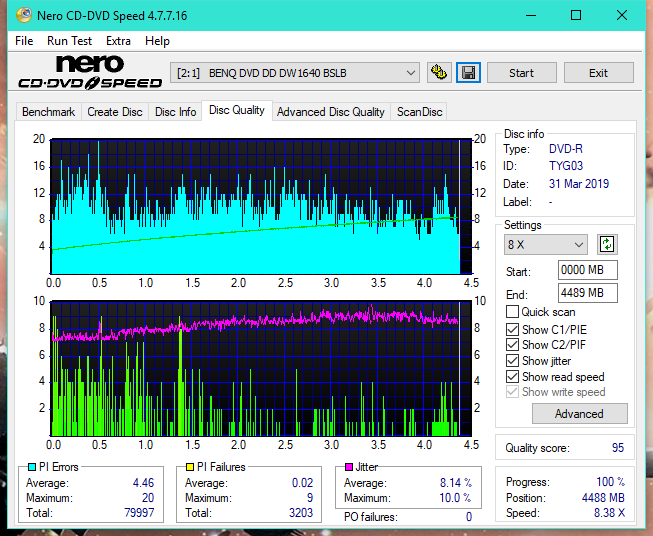
Task: Enable the Quick scan checkbox
Action: click(x=513, y=312)
